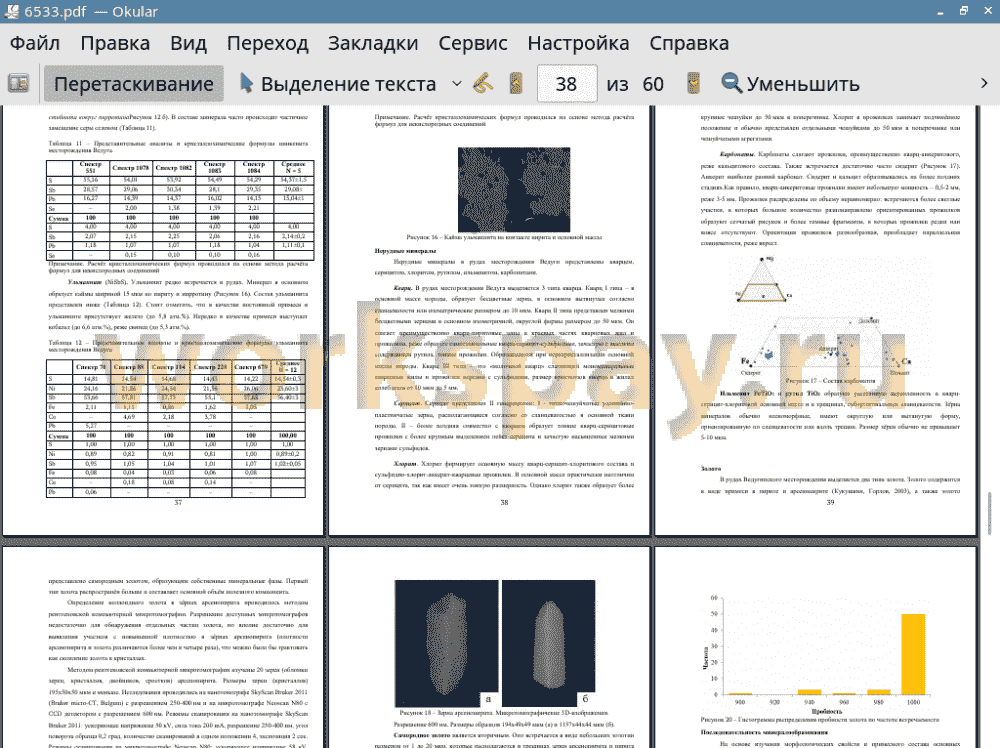This screenshot has width=1000, height=748.
Task: Open the Закладки menu
Action: point(373,43)
